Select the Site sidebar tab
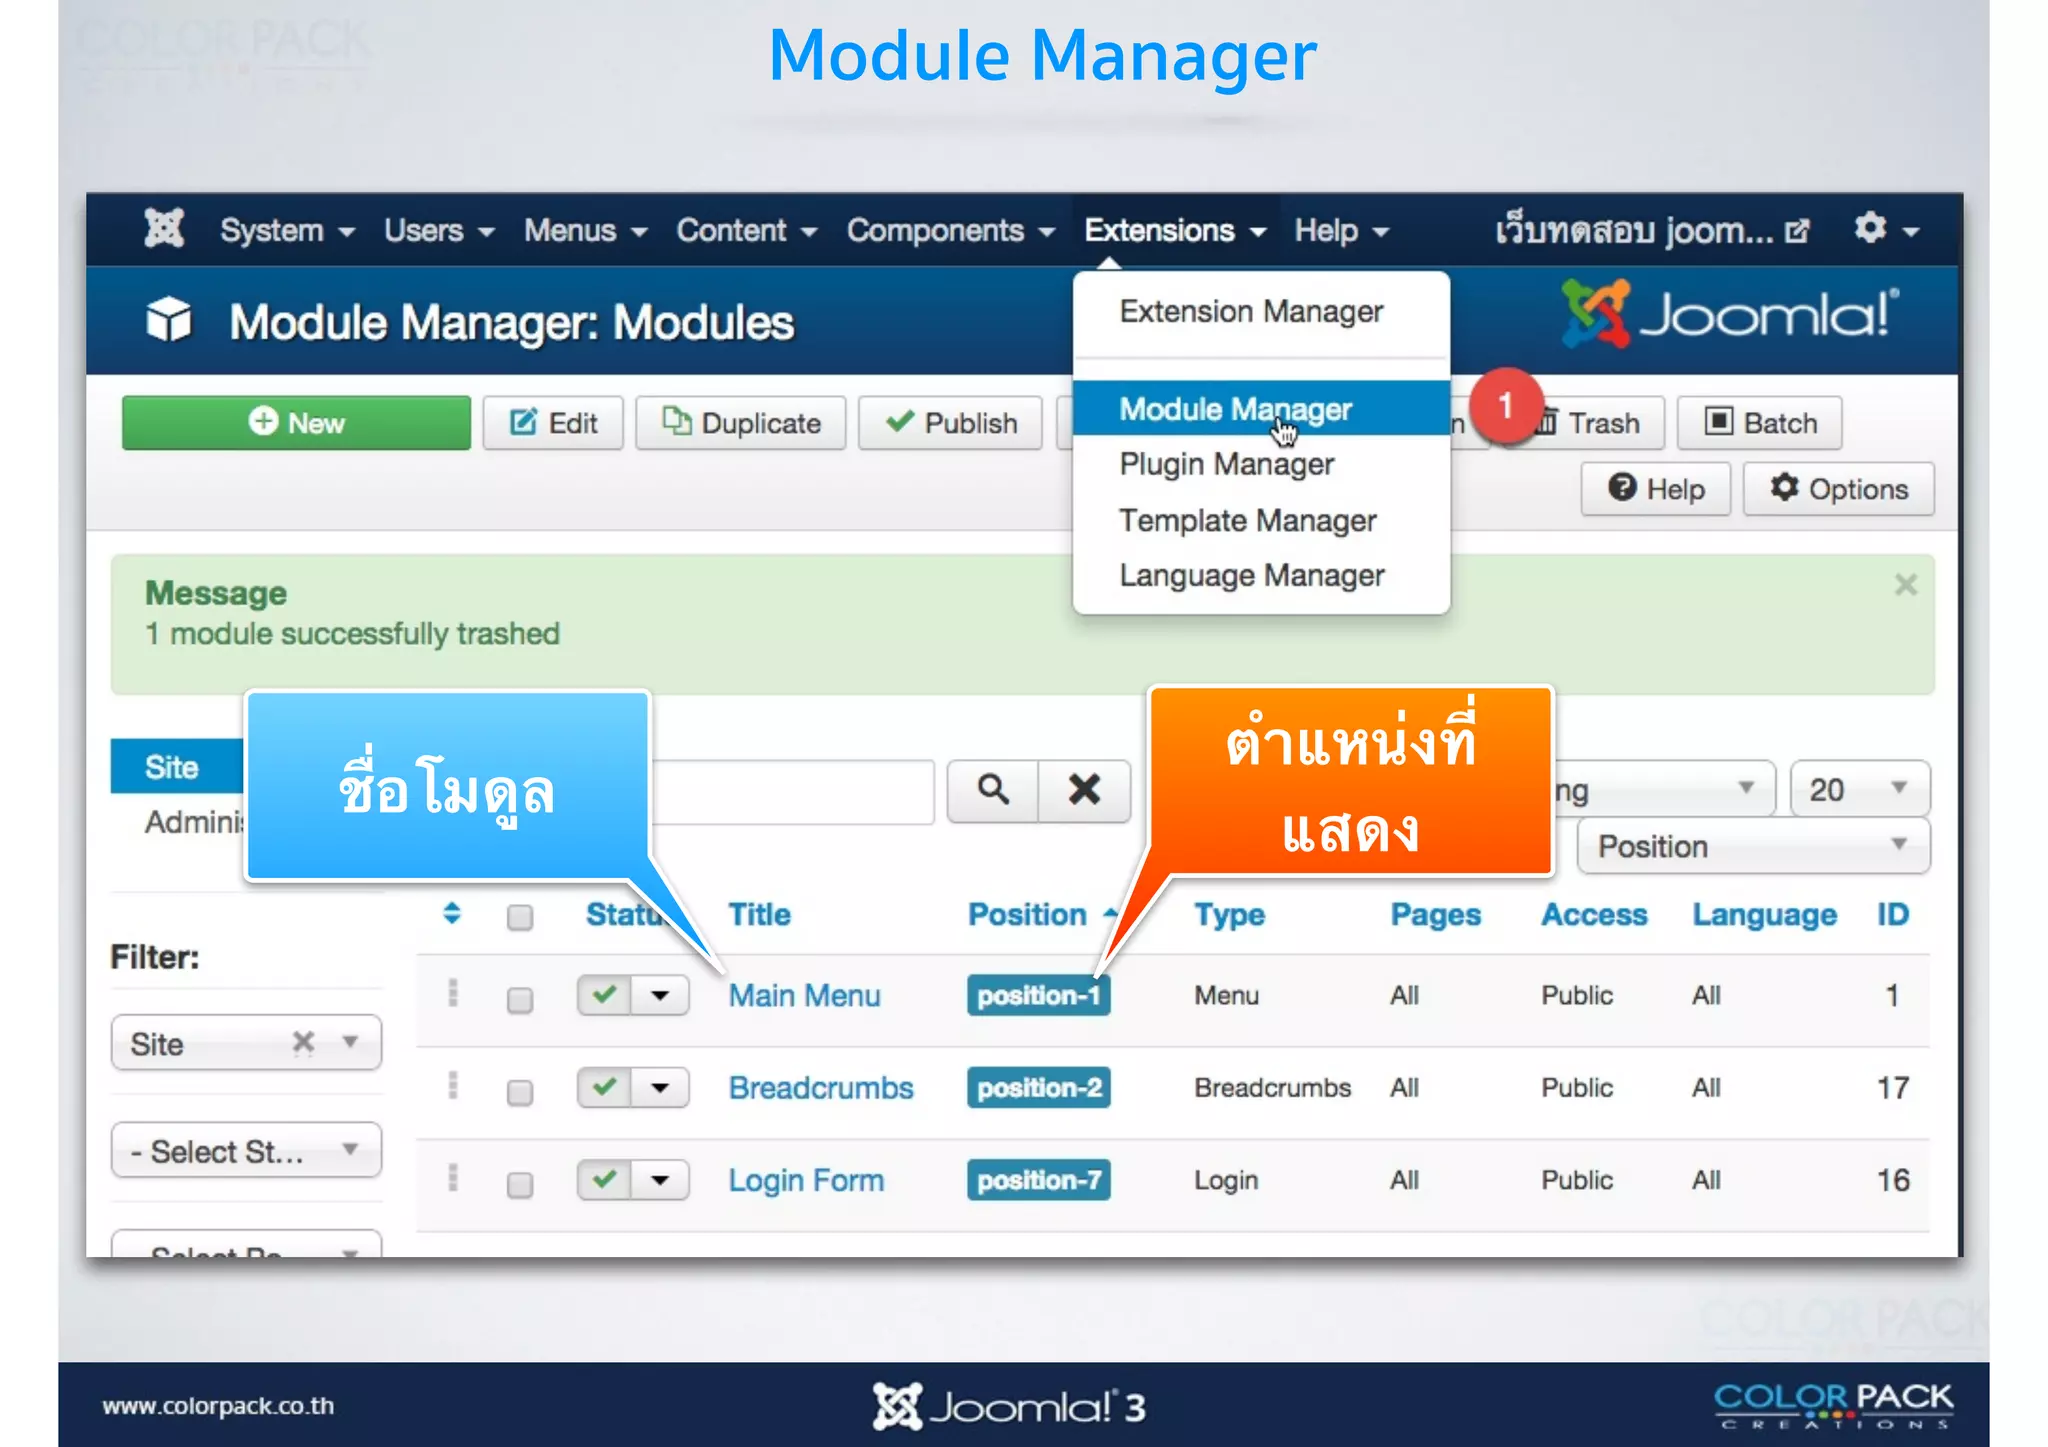 coord(177,767)
